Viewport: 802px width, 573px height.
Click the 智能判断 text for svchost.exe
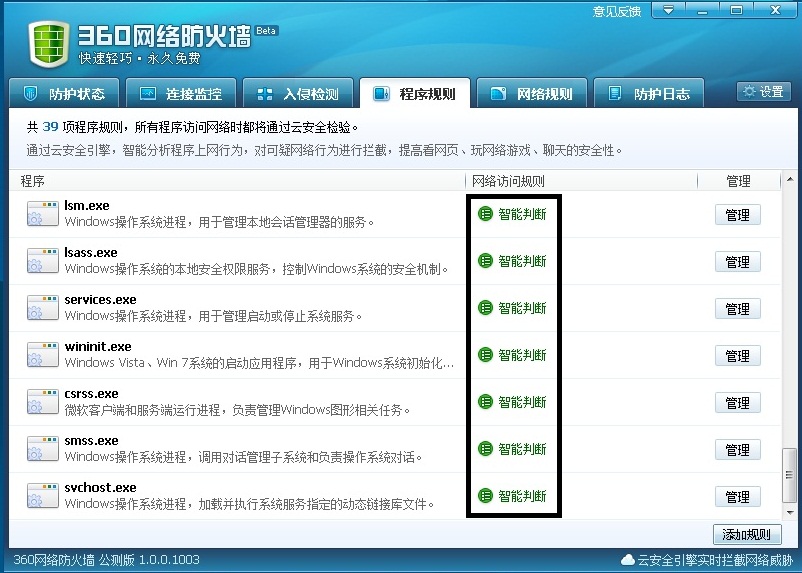[x=522, y=496]
